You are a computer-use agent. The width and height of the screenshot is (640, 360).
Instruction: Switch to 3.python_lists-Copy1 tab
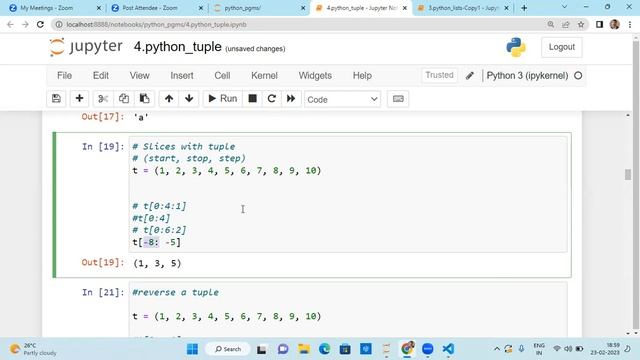pos(463,8)
